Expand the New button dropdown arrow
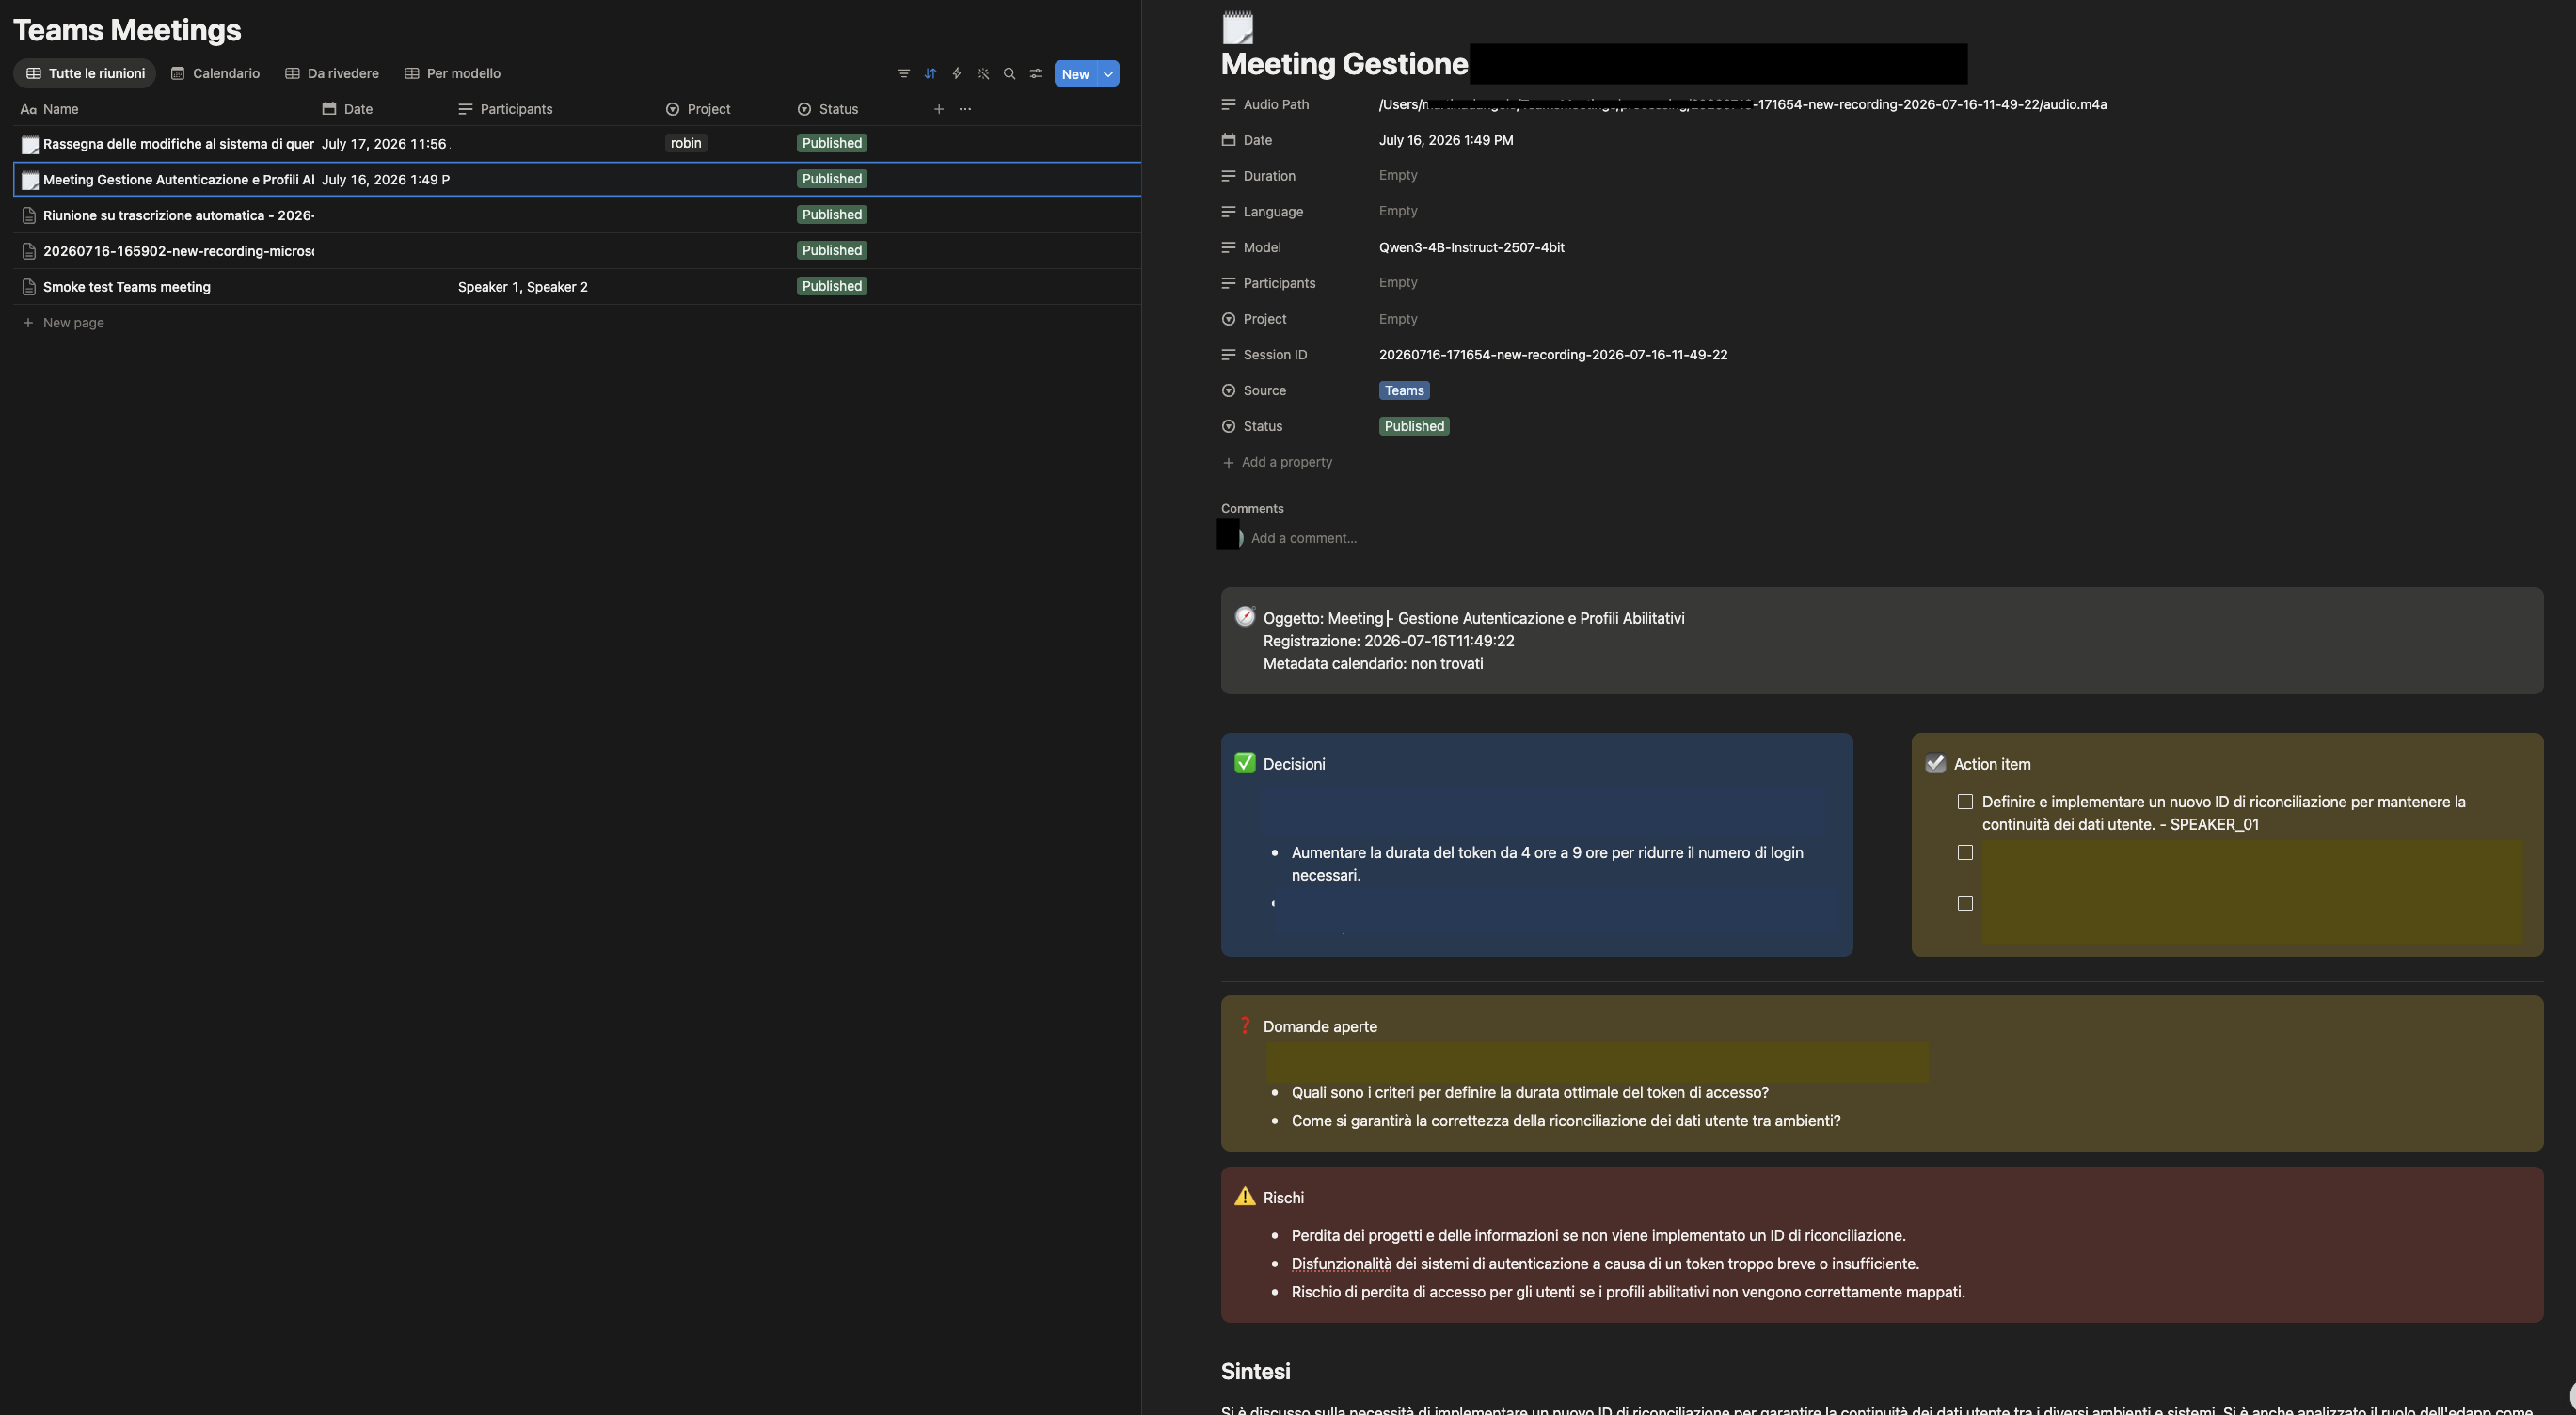 (1108, 74)
